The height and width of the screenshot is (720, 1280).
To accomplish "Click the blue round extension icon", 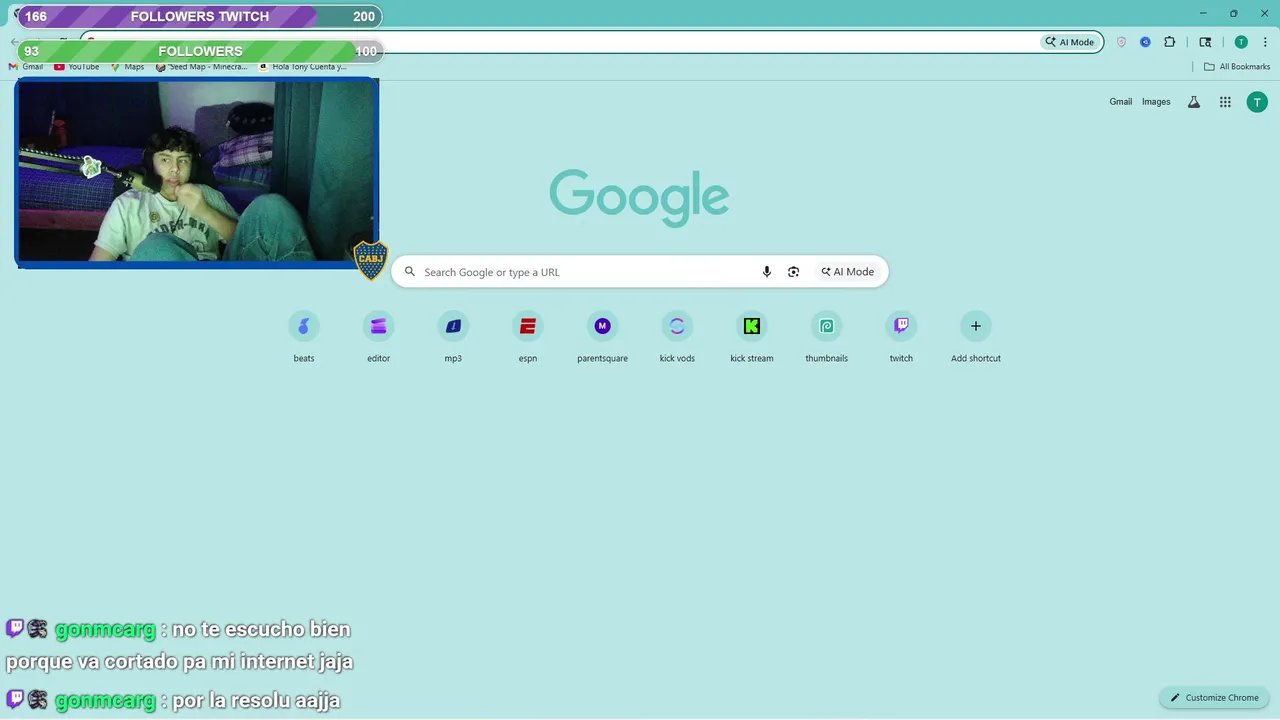I will click(x=1145, y=42).
